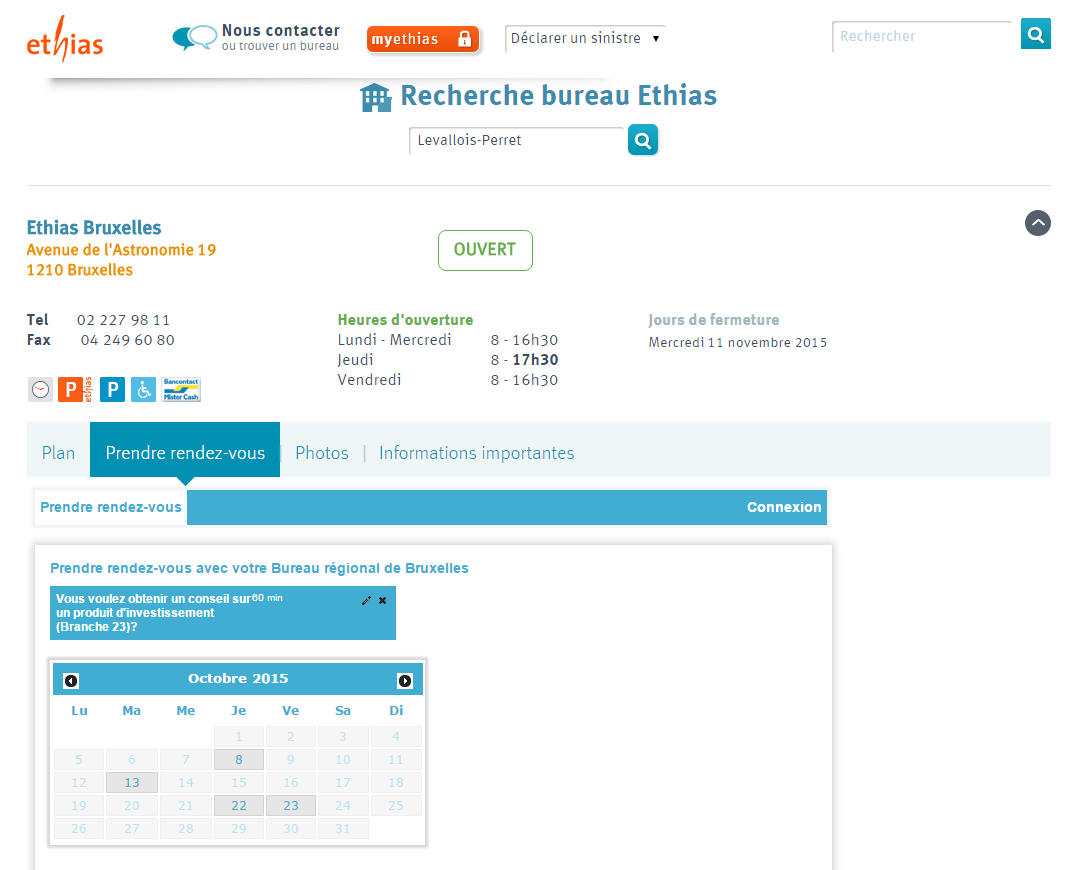This screenshot has width=1083, height=870.
Task: Click the Mercredi 11 novembre 2015 closing date
Action: coord(738,342)
